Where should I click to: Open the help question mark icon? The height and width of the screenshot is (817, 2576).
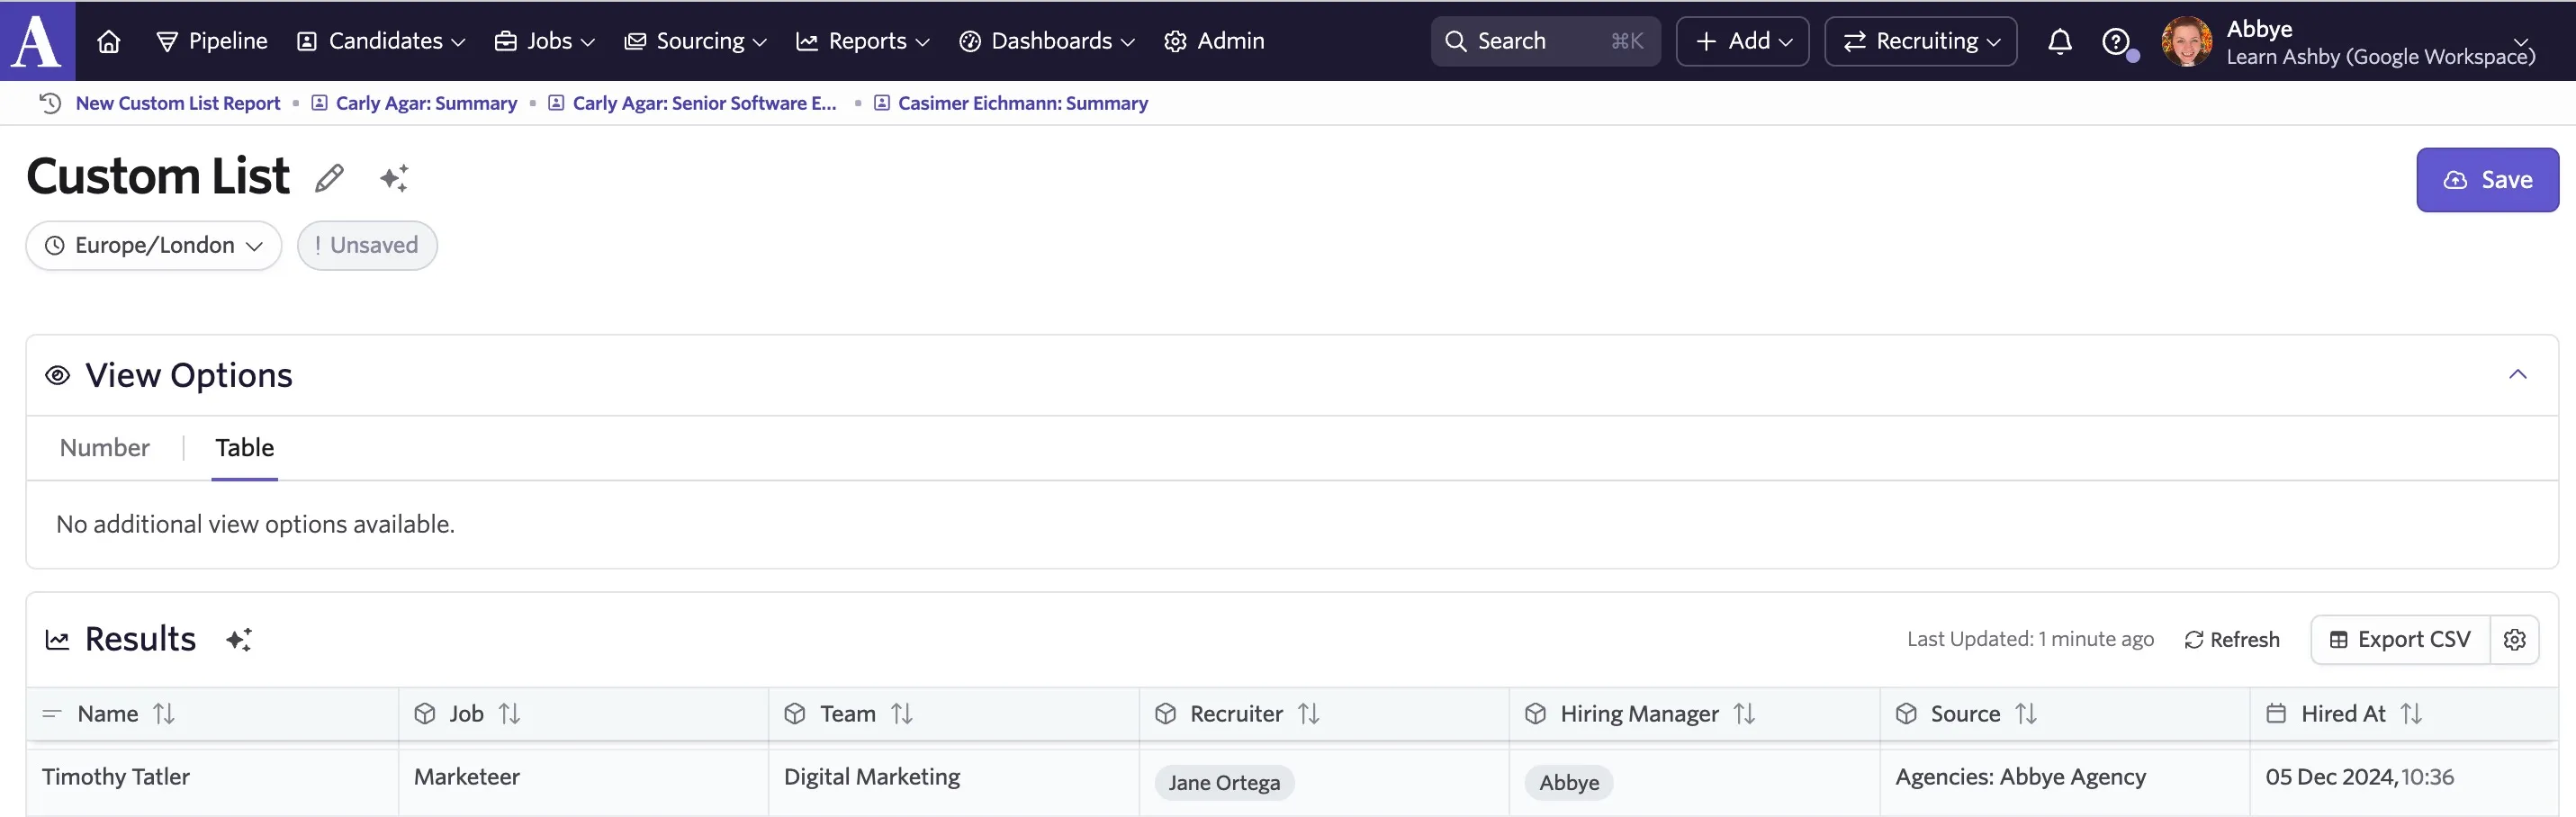2115,41
